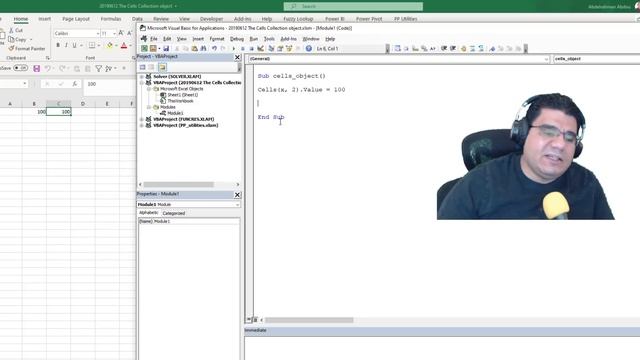The height and width of the screenshot is (360, 640).
Task: Open the Calibri font name dropdown
Action: pos(98,33)
